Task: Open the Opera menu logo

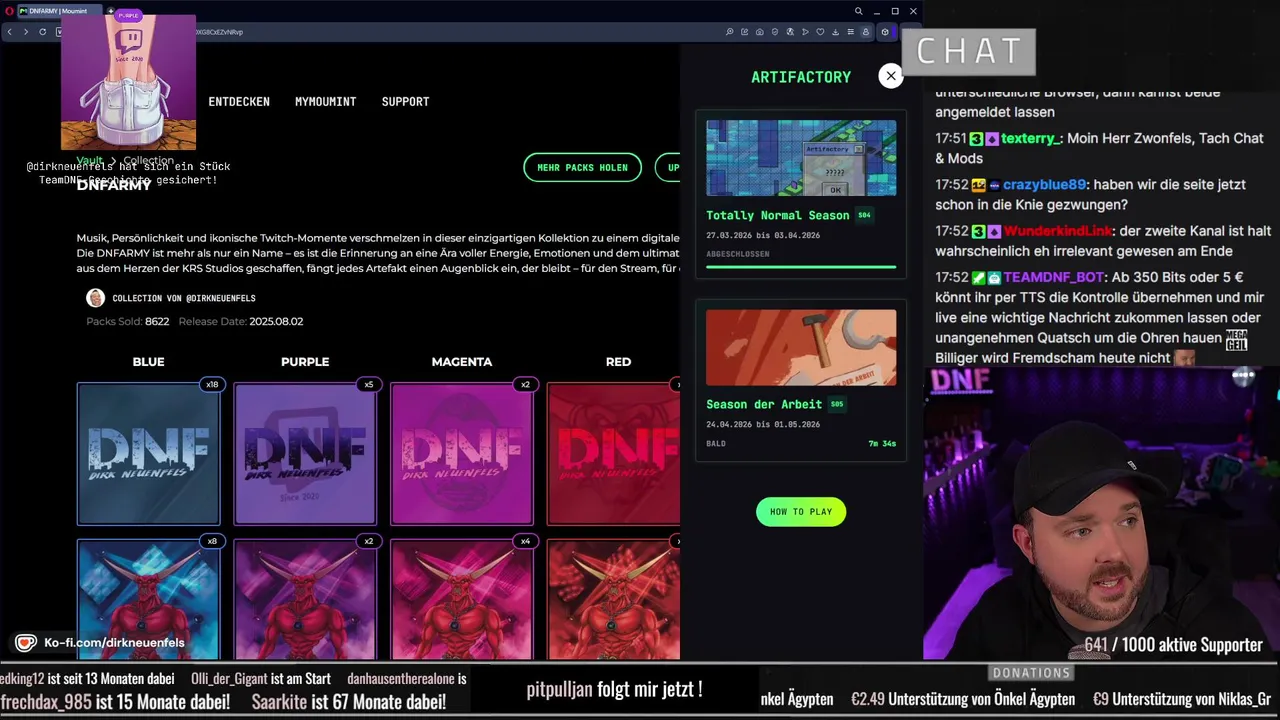Action: tap(10, 11)
